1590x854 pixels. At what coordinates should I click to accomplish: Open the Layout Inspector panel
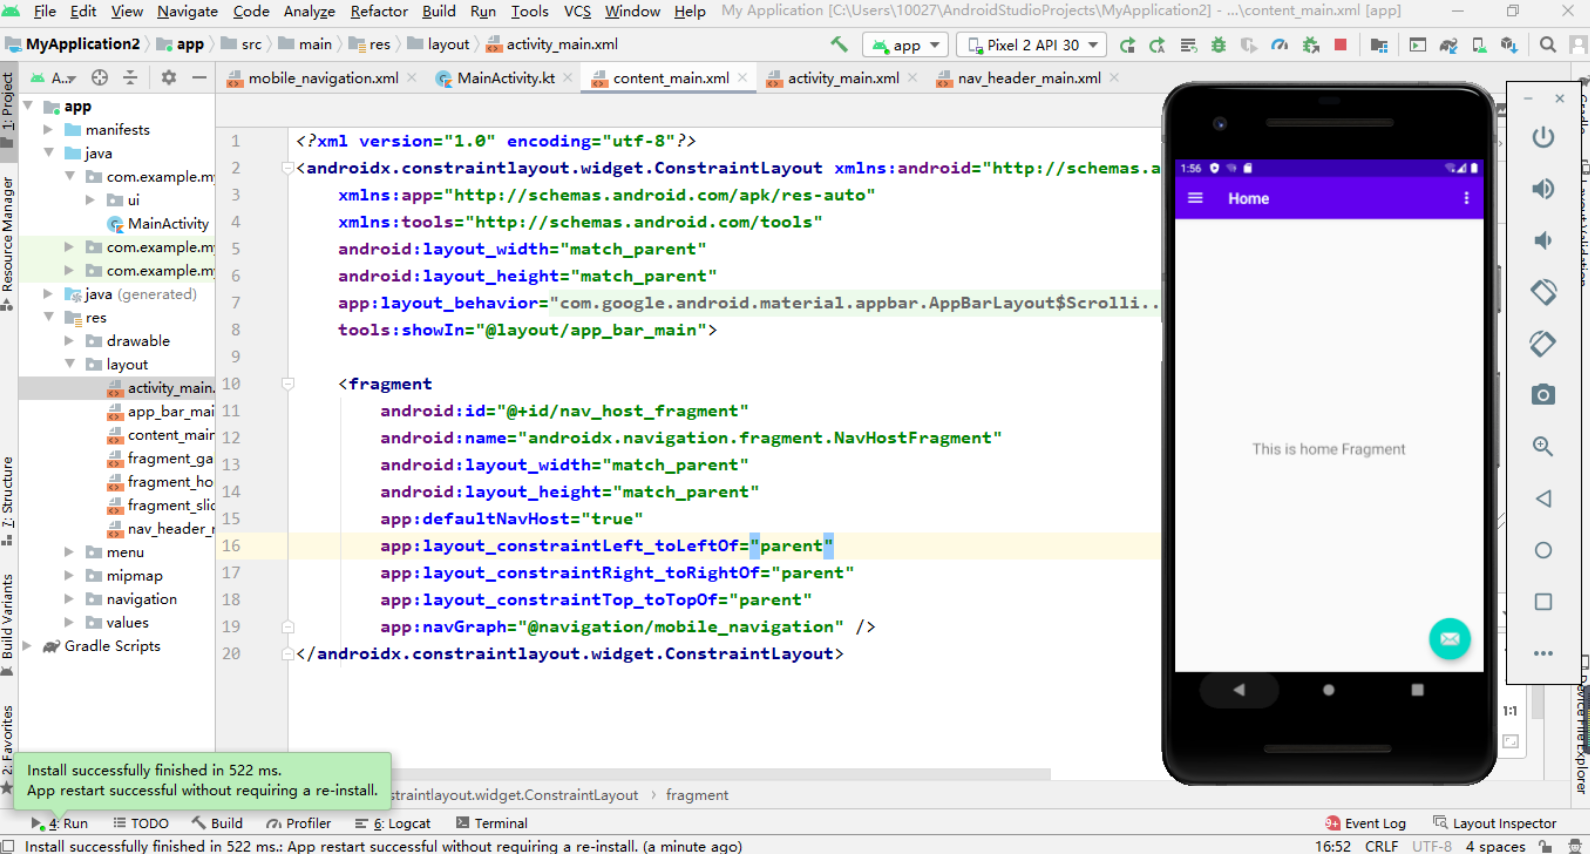1494,823
